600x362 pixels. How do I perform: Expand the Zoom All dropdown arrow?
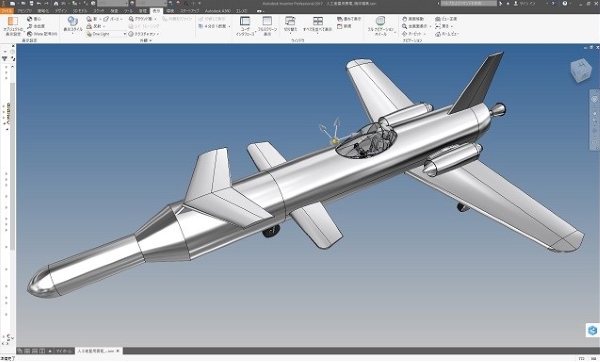430,26
